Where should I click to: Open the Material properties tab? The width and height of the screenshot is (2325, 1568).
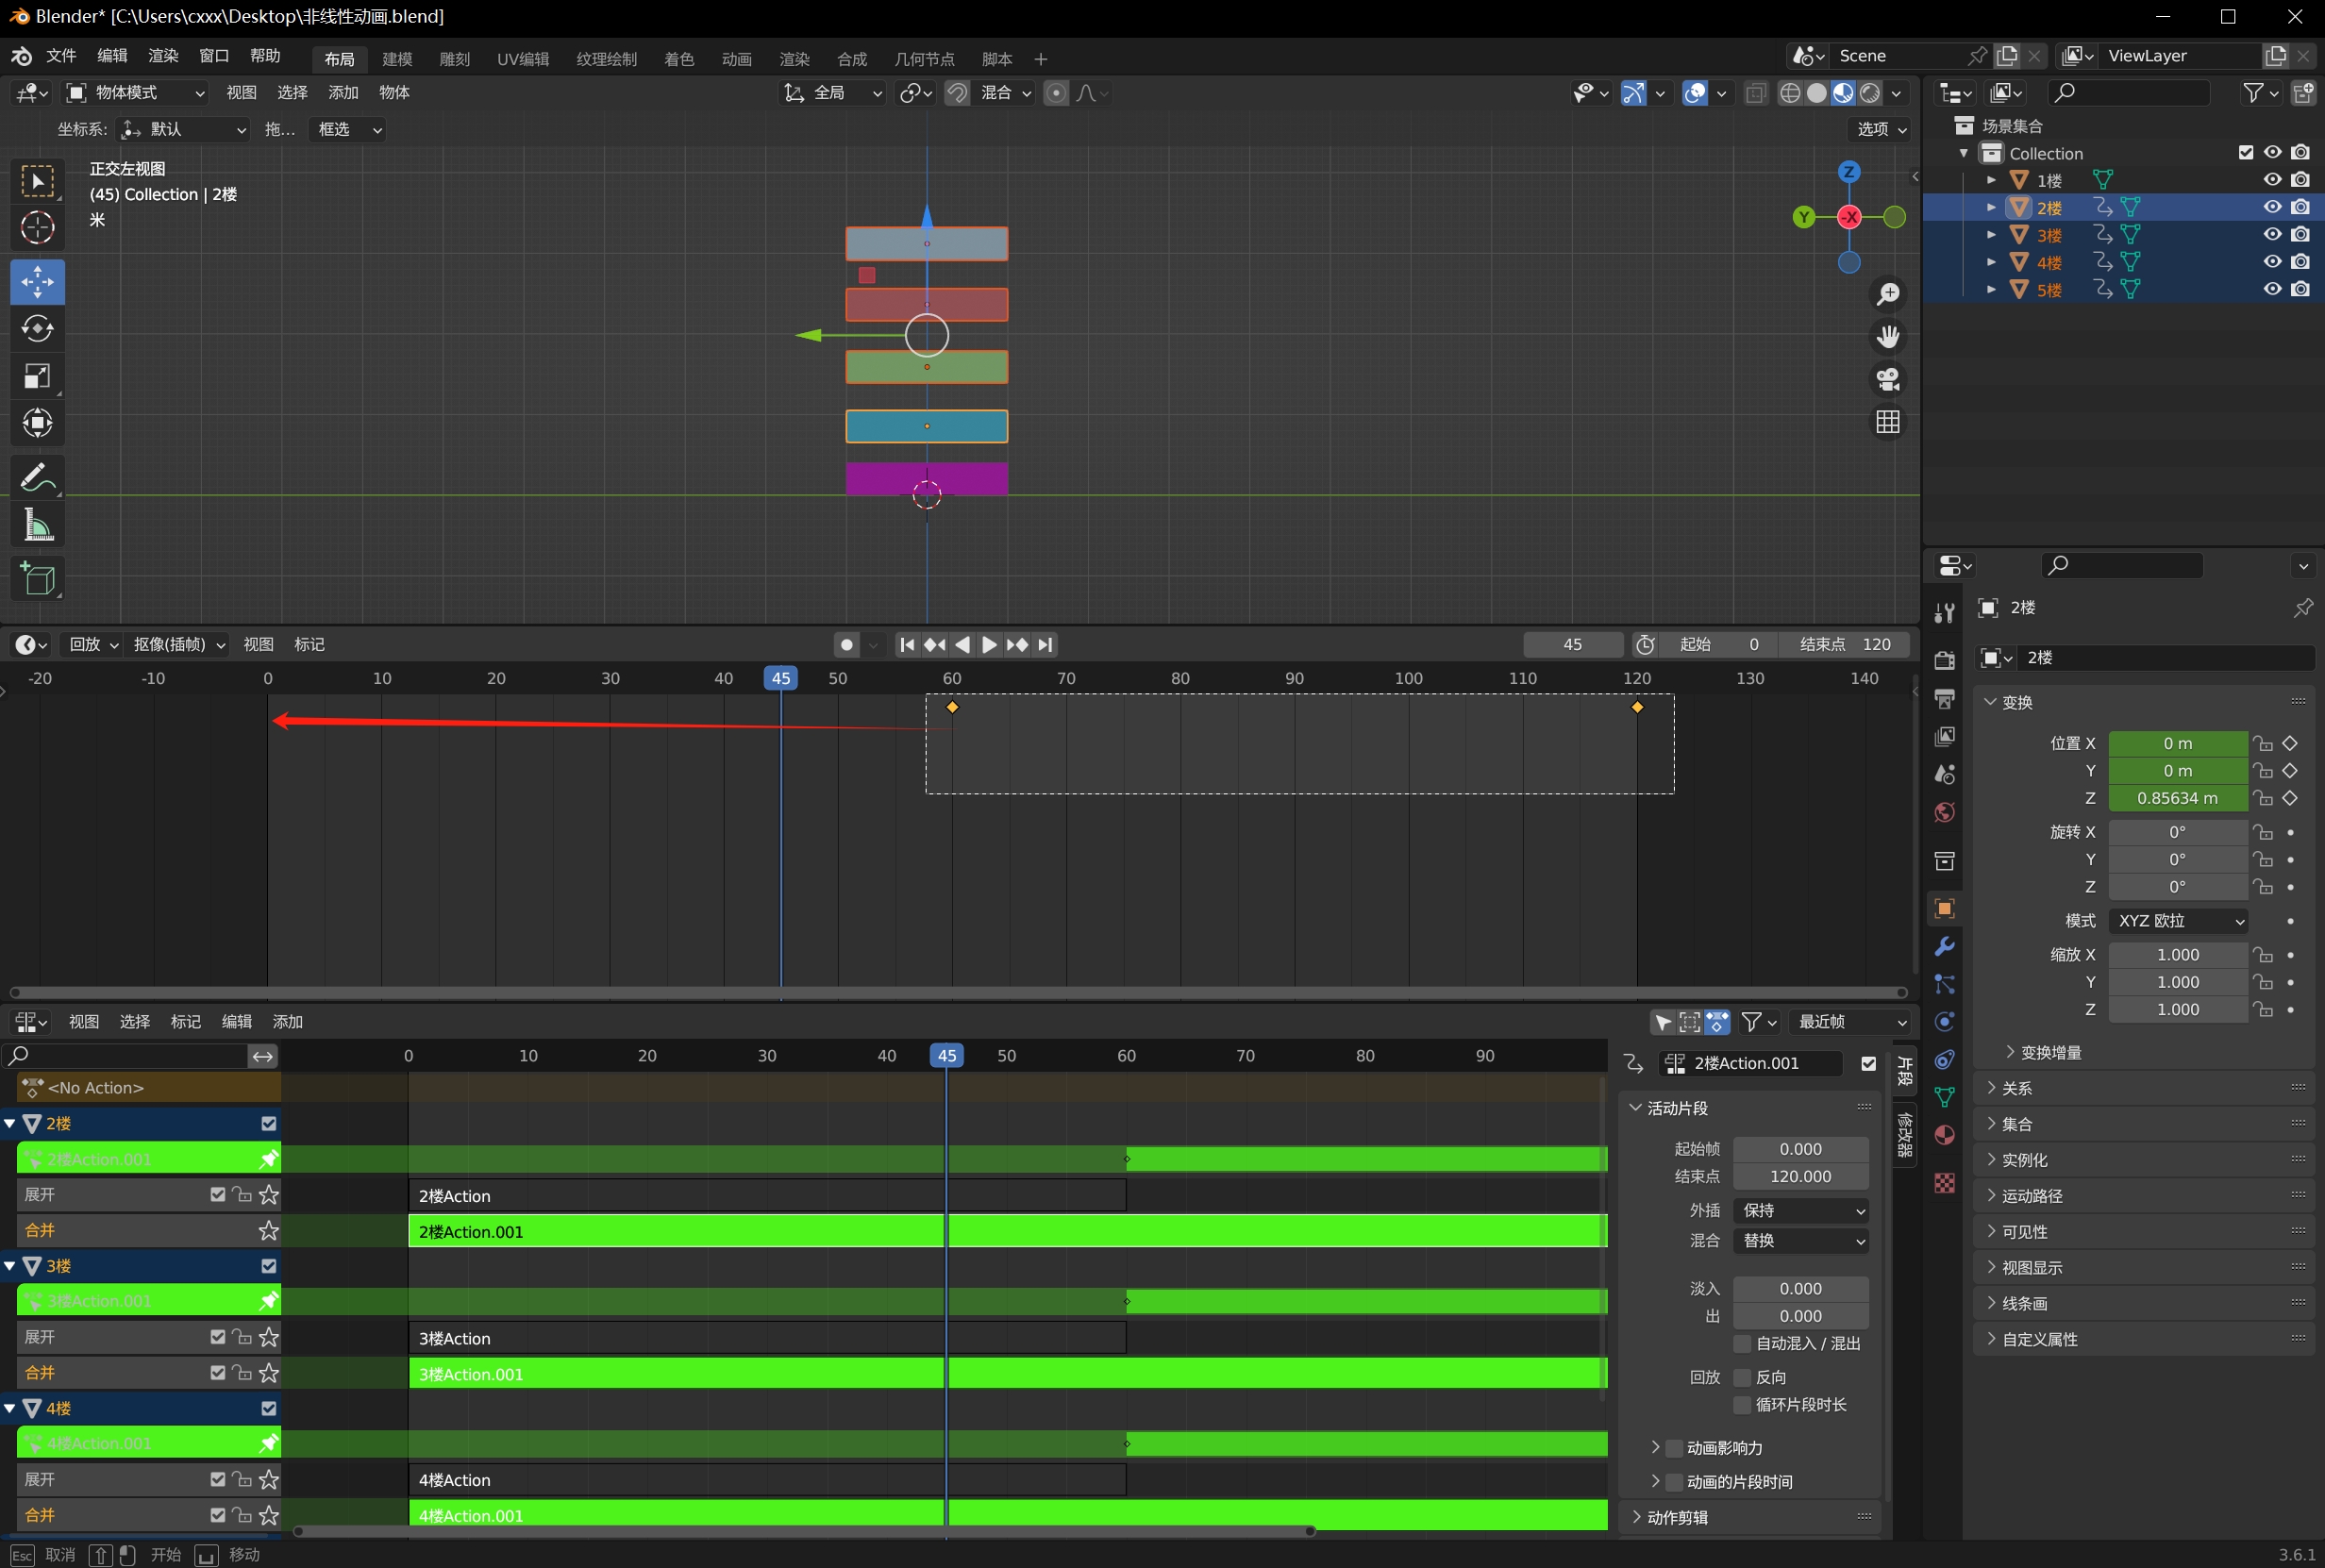[1944, 1135]
